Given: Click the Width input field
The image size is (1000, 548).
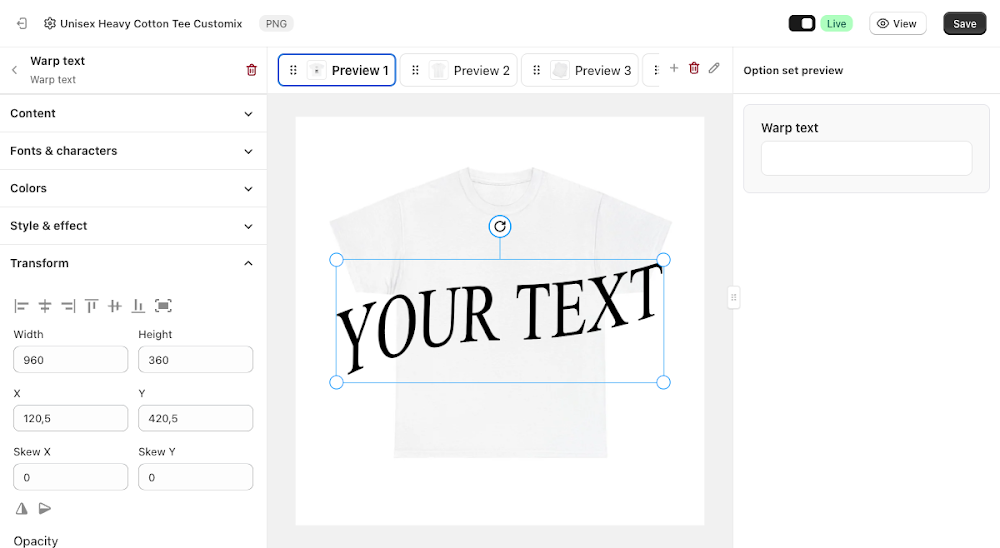Looking at the screenshot, I should 71,360.
